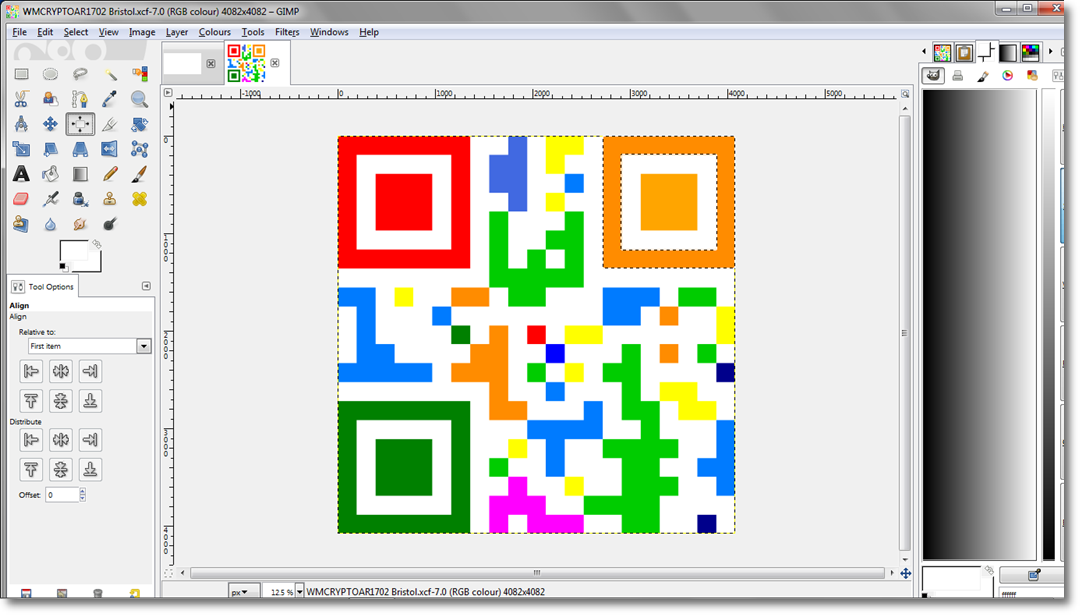Select the Bucket Fill tool
Screen dimensions: 1080x615
[50, 174]
